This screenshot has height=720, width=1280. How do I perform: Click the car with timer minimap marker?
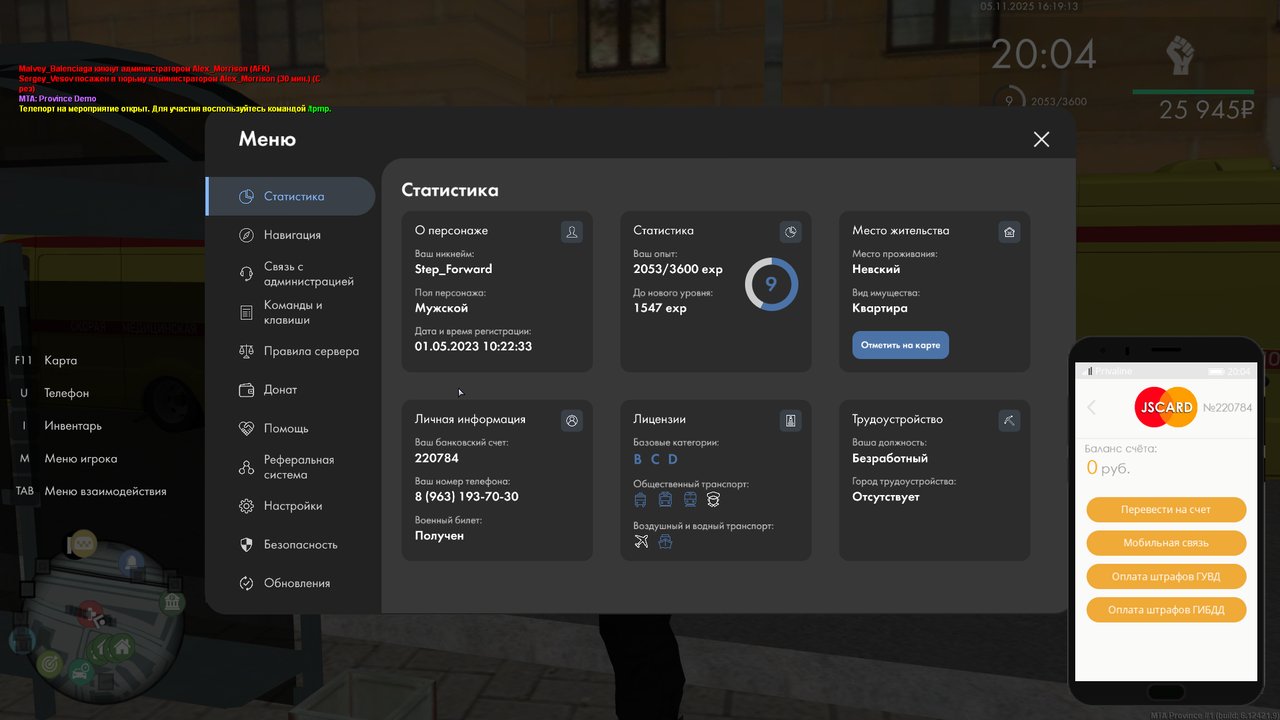[x=83, y=670]
